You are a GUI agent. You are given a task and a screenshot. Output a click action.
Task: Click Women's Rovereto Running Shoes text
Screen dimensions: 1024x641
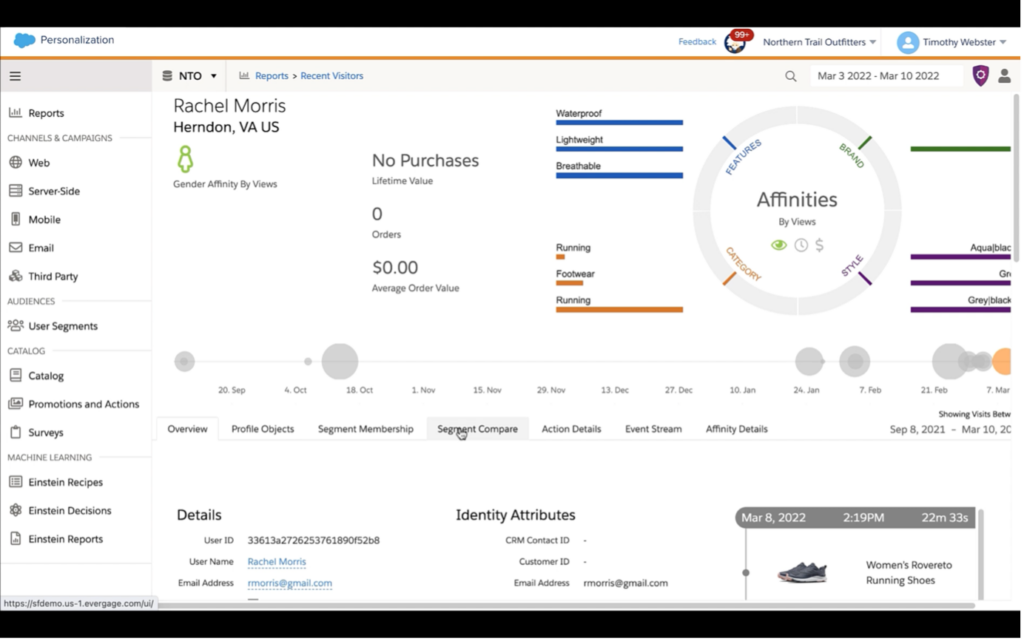coord(908,573)
